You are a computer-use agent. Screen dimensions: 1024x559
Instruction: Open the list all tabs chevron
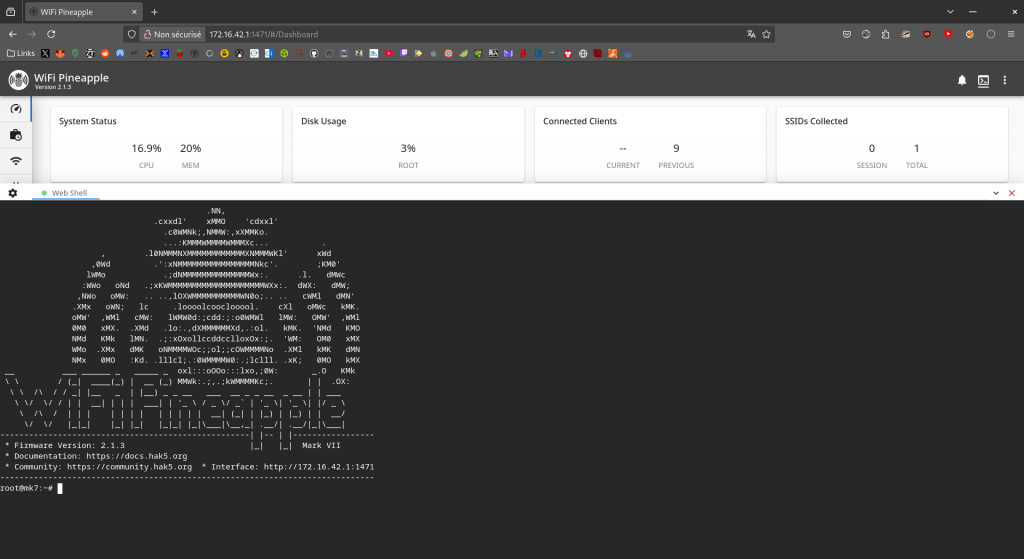[x=950, y=12]
